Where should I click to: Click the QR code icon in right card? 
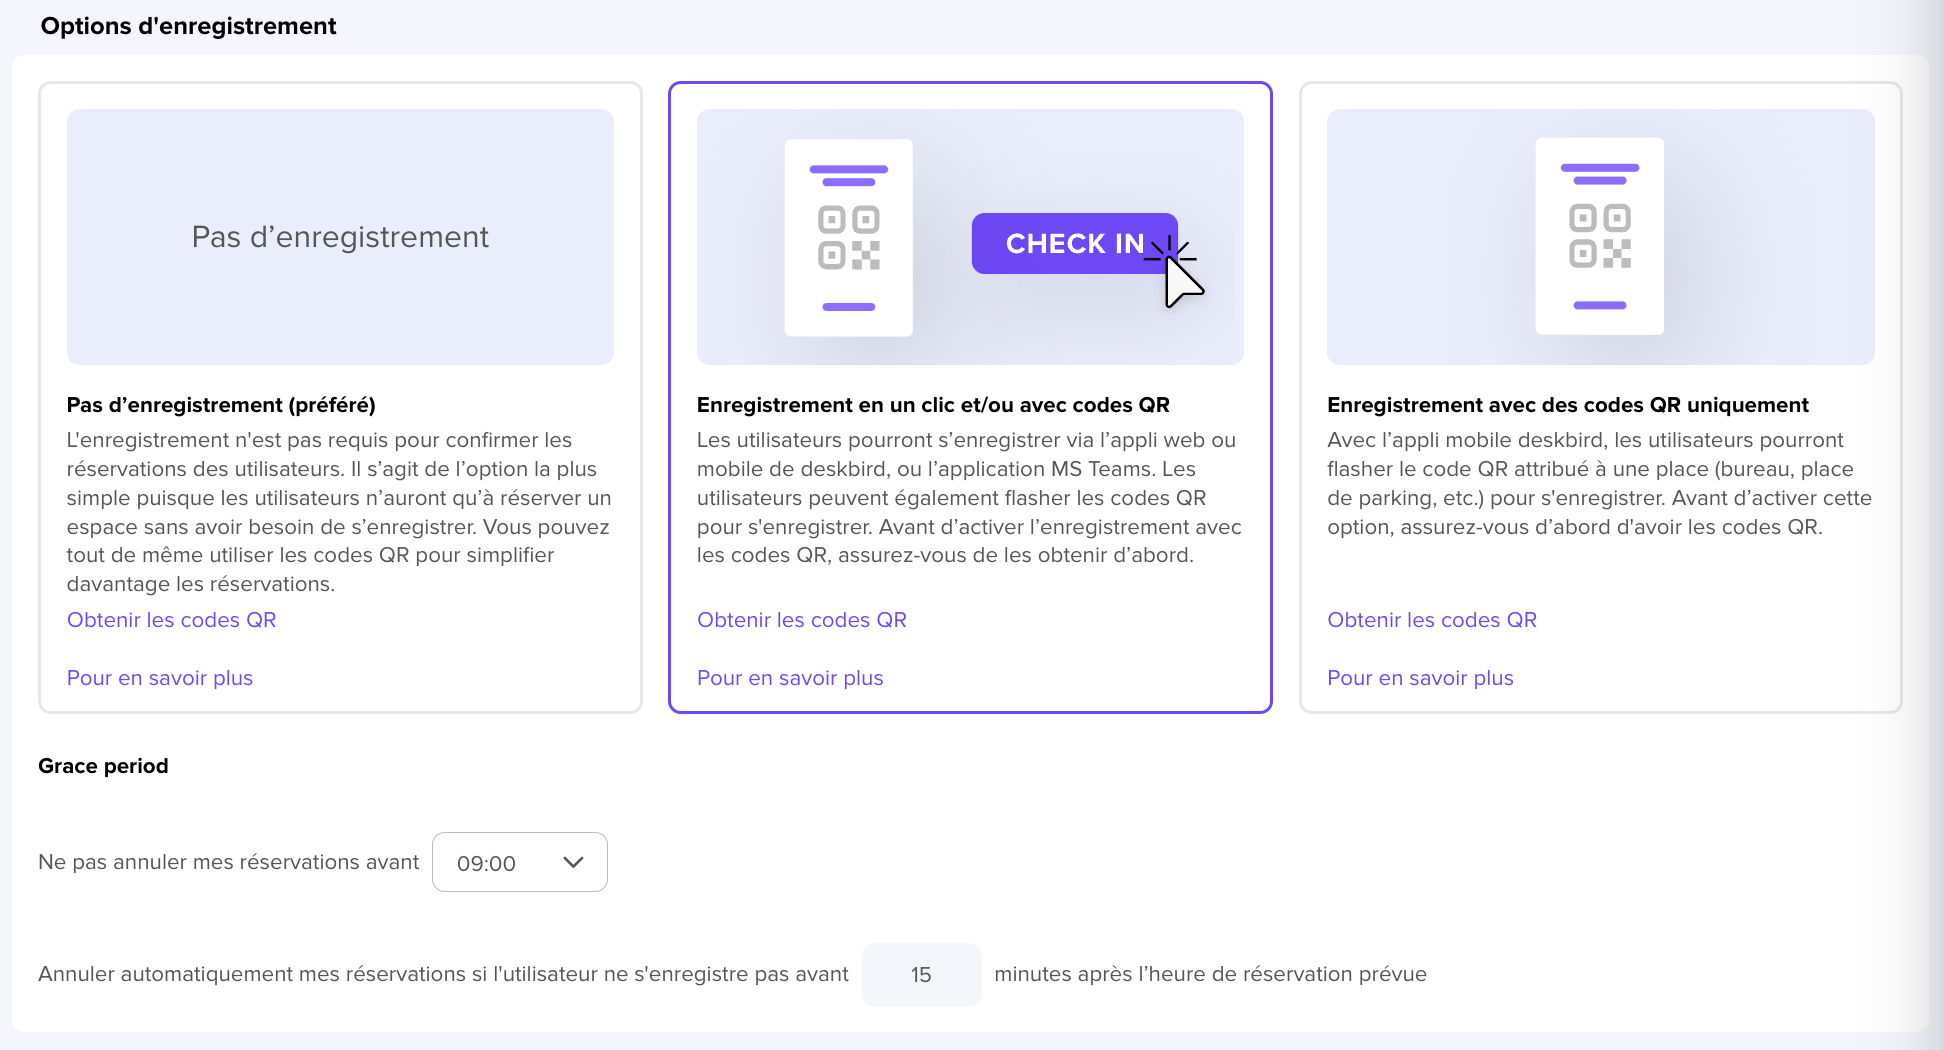[x=1600, y=237]
